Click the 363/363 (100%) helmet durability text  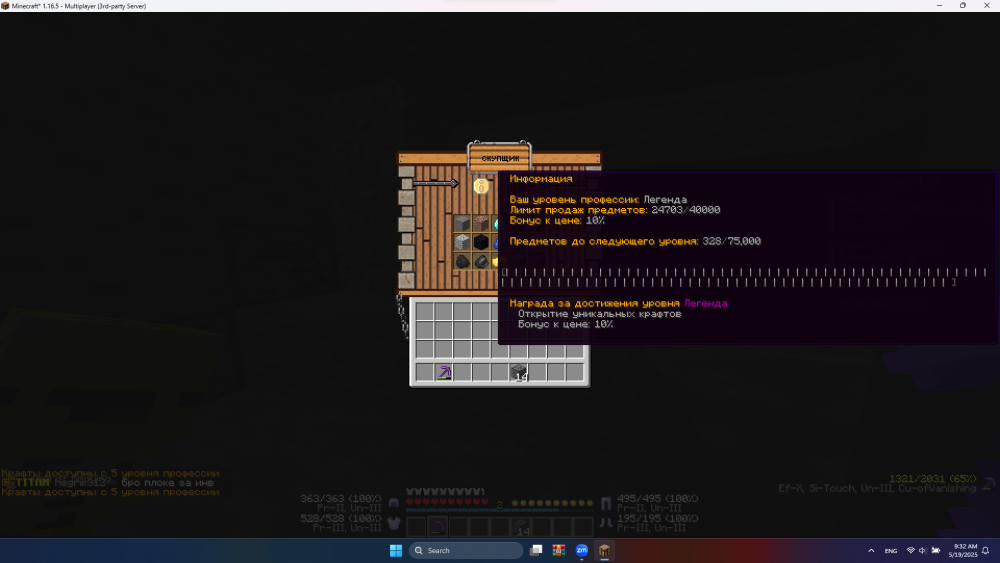[x=341, y=499]
